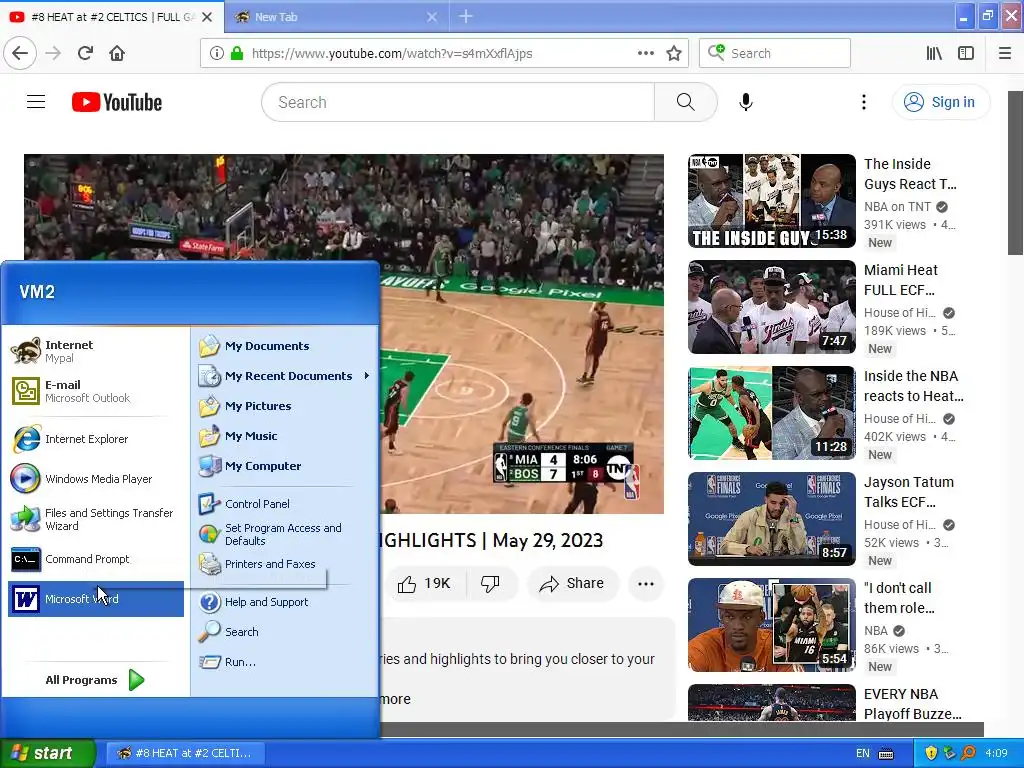
Task: Launch Mypal Internet from Start menu
Action: tap(96, 351)
